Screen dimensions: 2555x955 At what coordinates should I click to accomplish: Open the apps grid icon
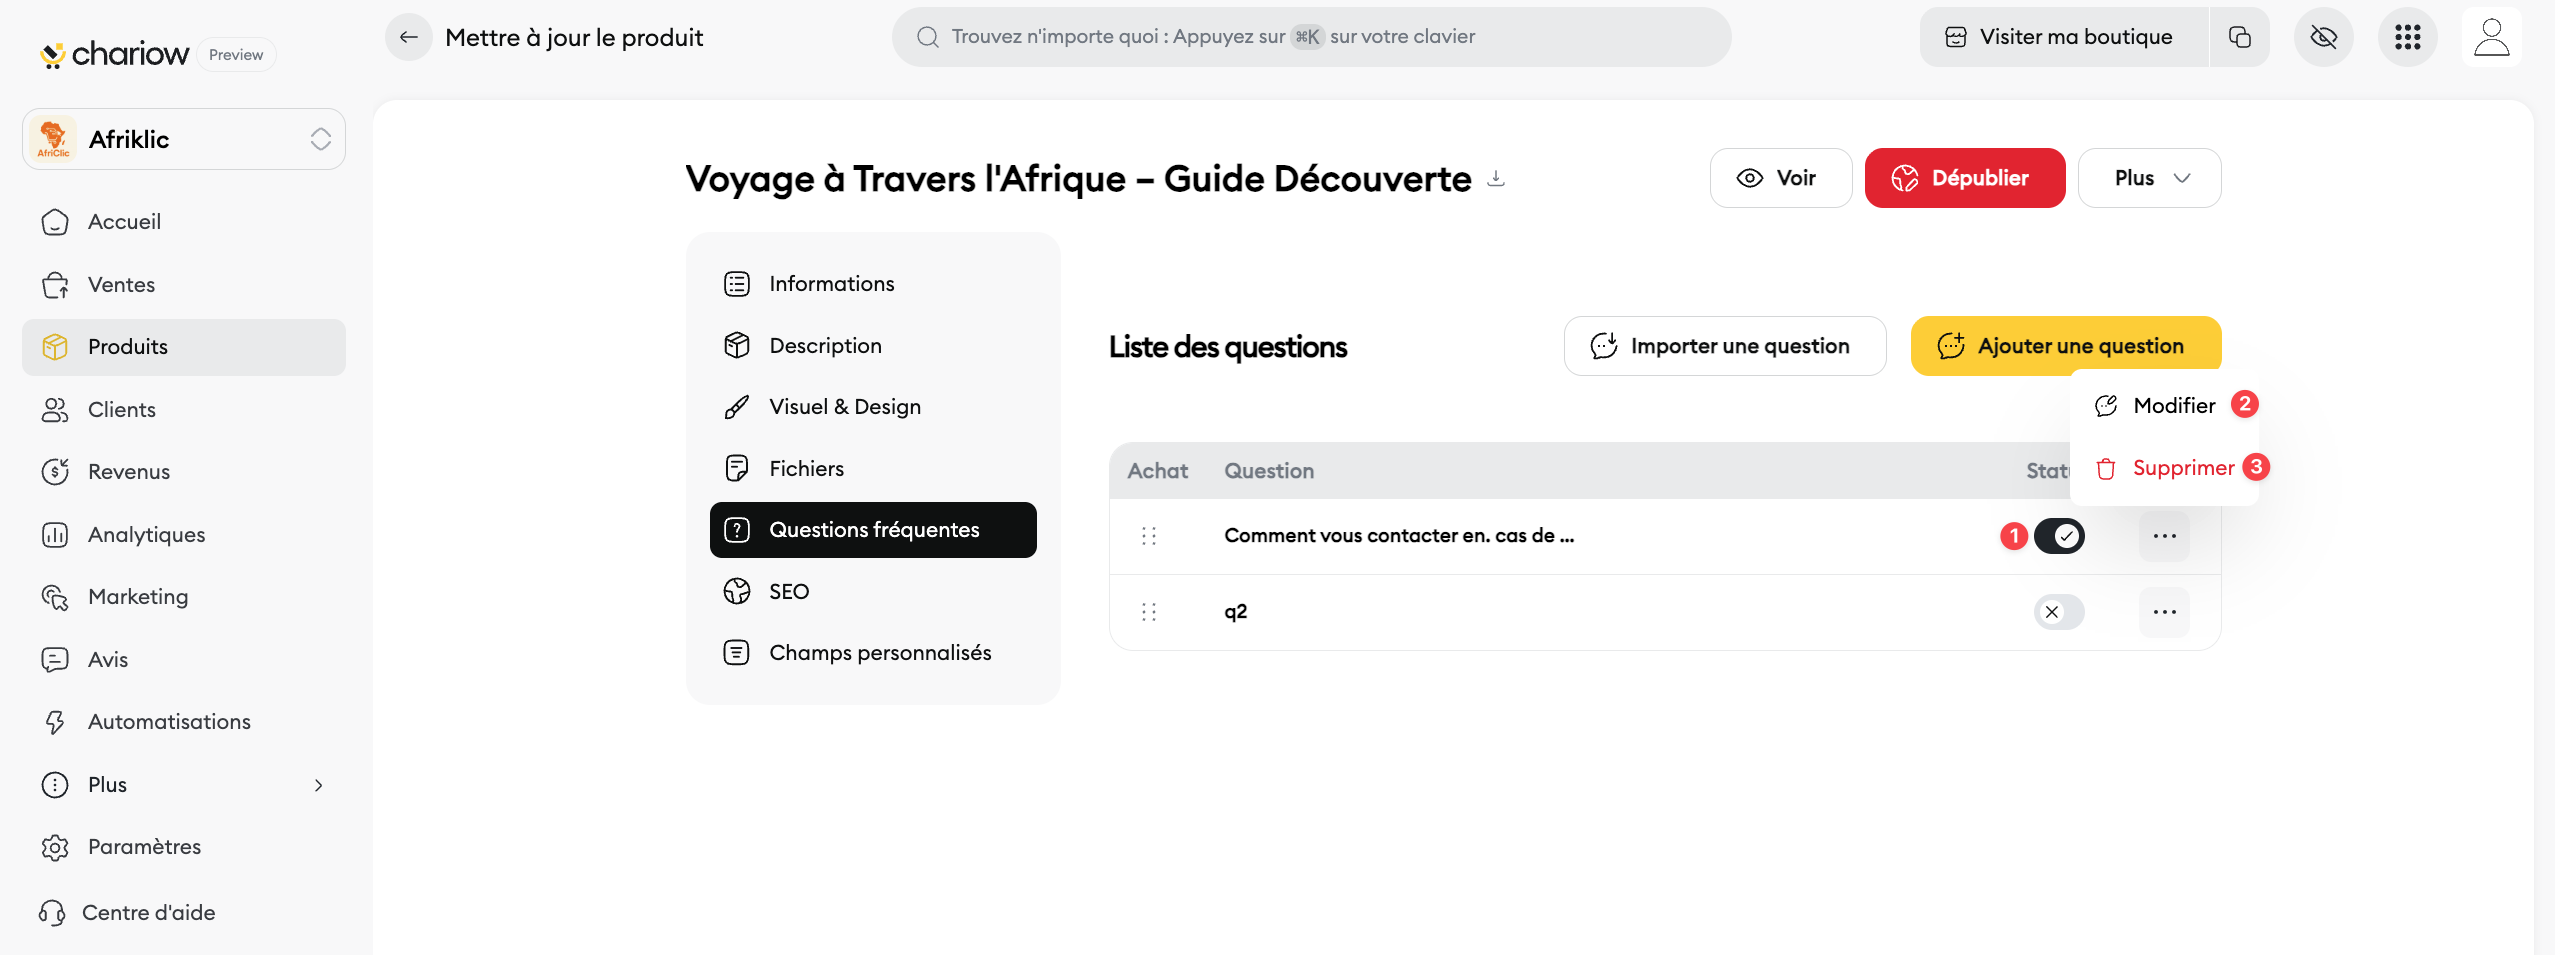pyautogui.click(x=2407, y=38)
